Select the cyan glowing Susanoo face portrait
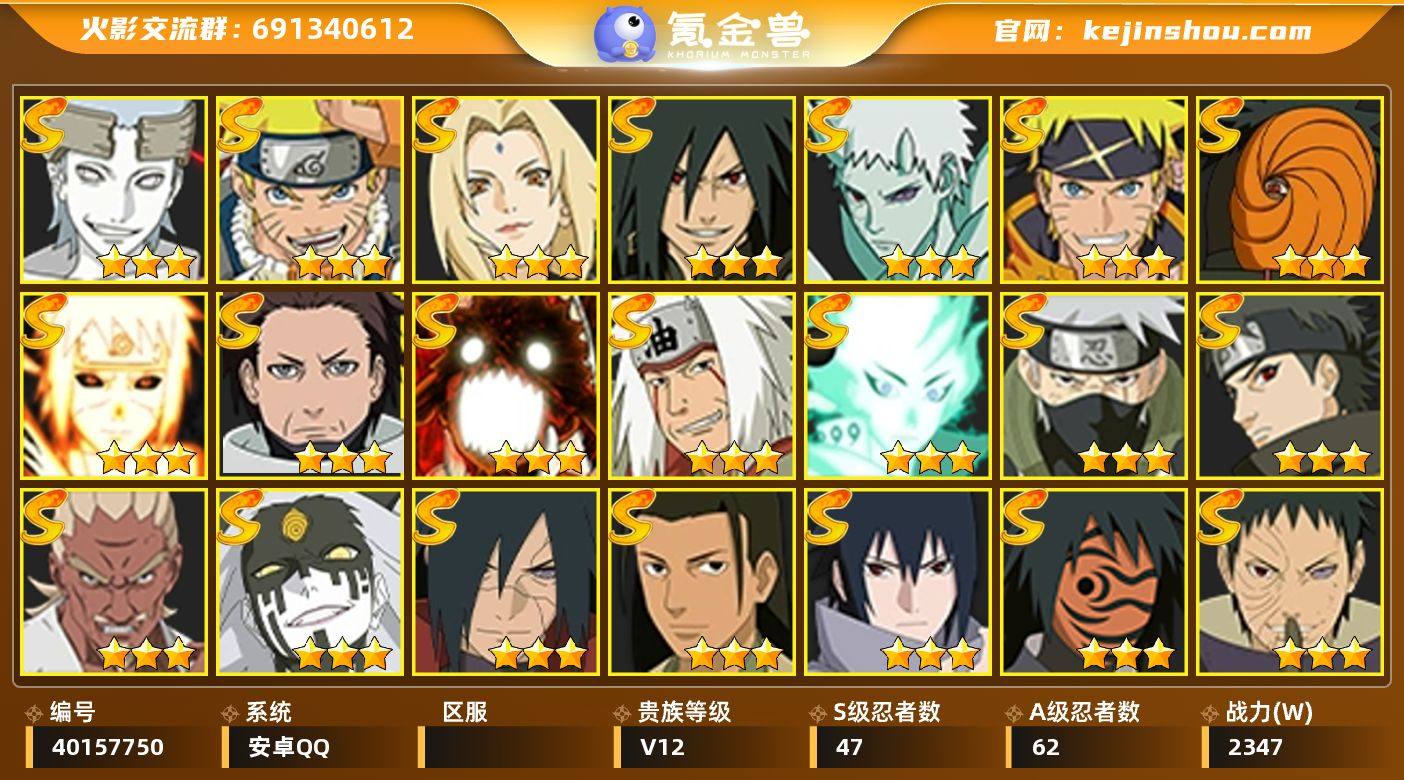This screenshot has height=780, width=1404. (x=898, y=385)
